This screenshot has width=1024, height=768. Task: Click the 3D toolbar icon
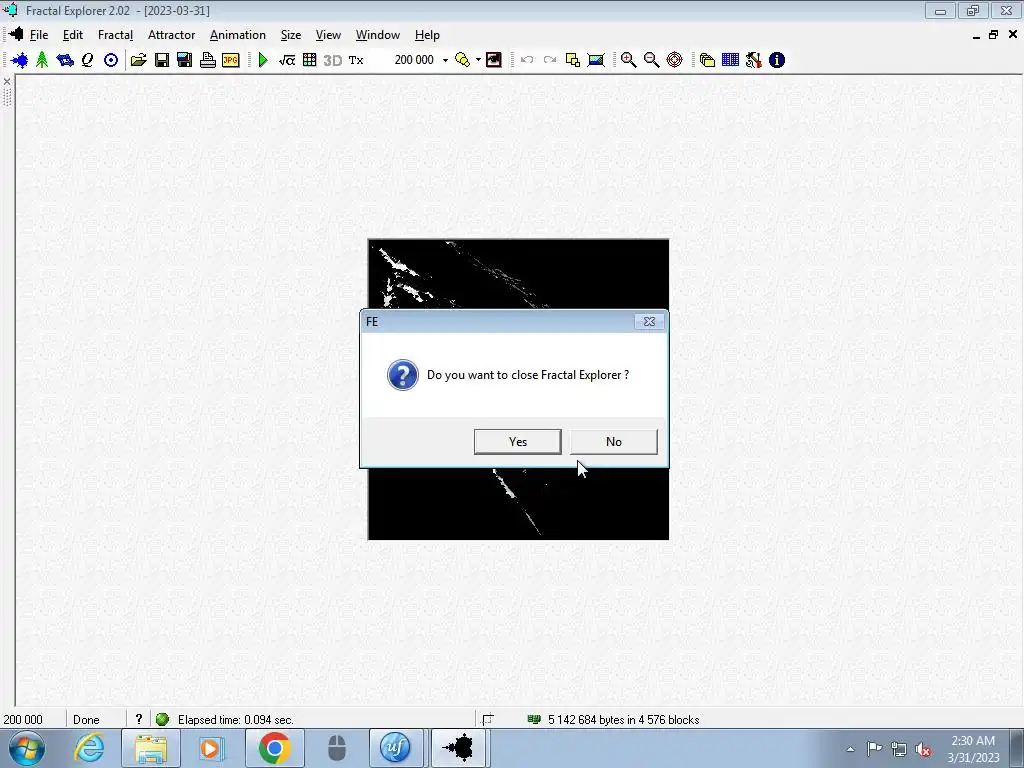(332, 60)
